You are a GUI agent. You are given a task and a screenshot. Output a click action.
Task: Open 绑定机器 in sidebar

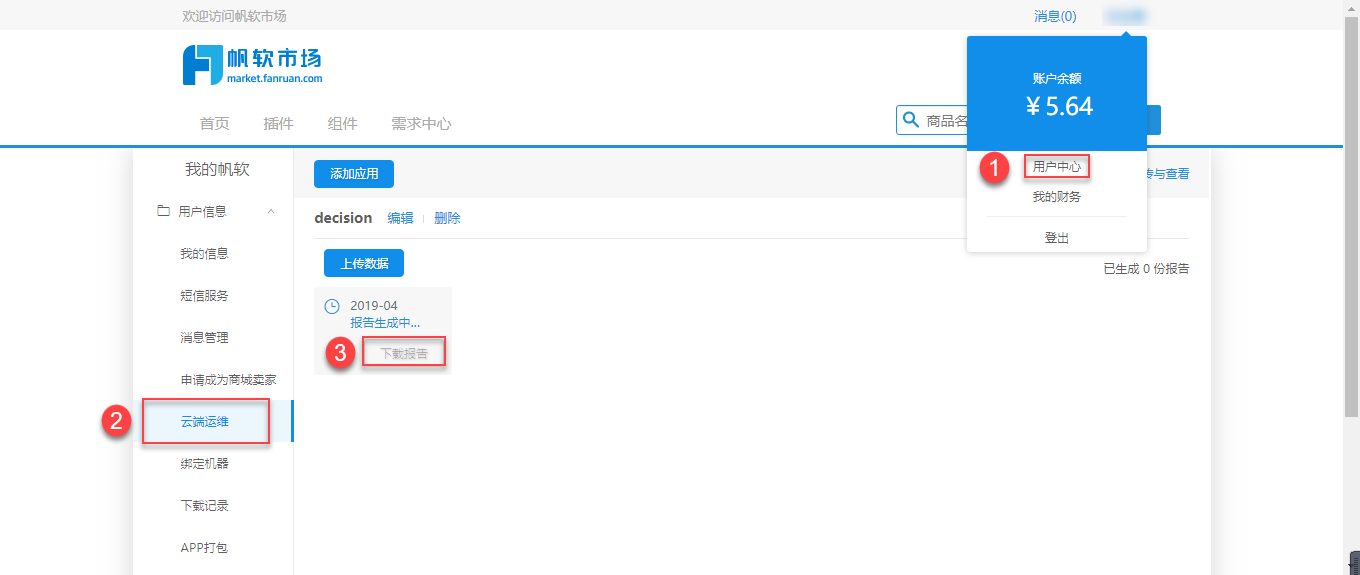(204, 464)
